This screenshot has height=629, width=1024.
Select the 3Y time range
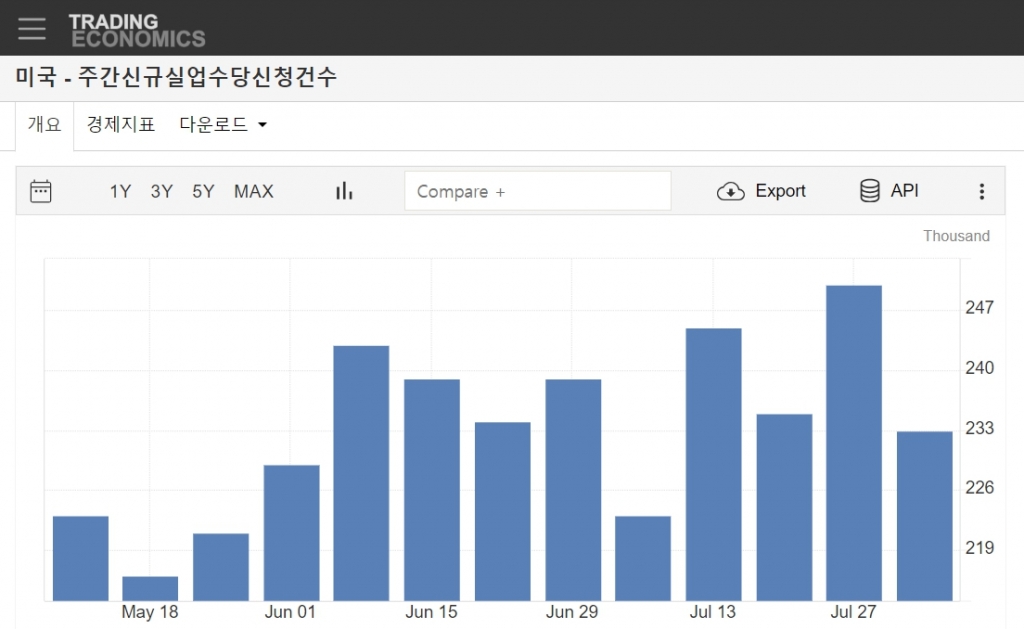[x=161, y=191]
